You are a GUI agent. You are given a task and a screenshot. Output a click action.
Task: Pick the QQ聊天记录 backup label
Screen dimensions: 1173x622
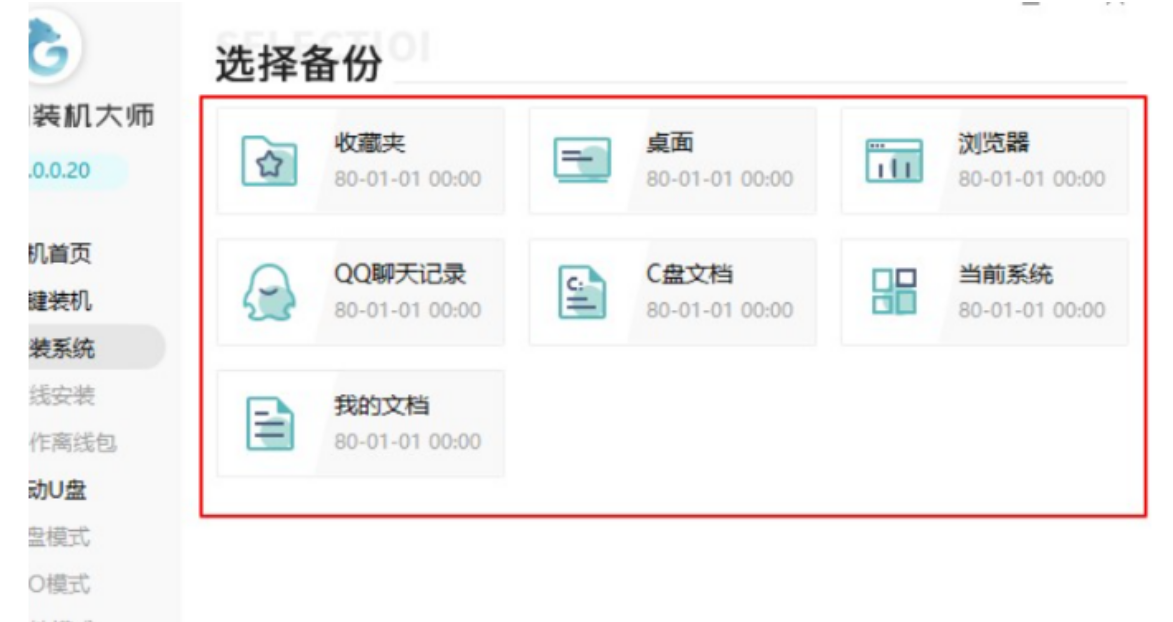coord(400,275)
